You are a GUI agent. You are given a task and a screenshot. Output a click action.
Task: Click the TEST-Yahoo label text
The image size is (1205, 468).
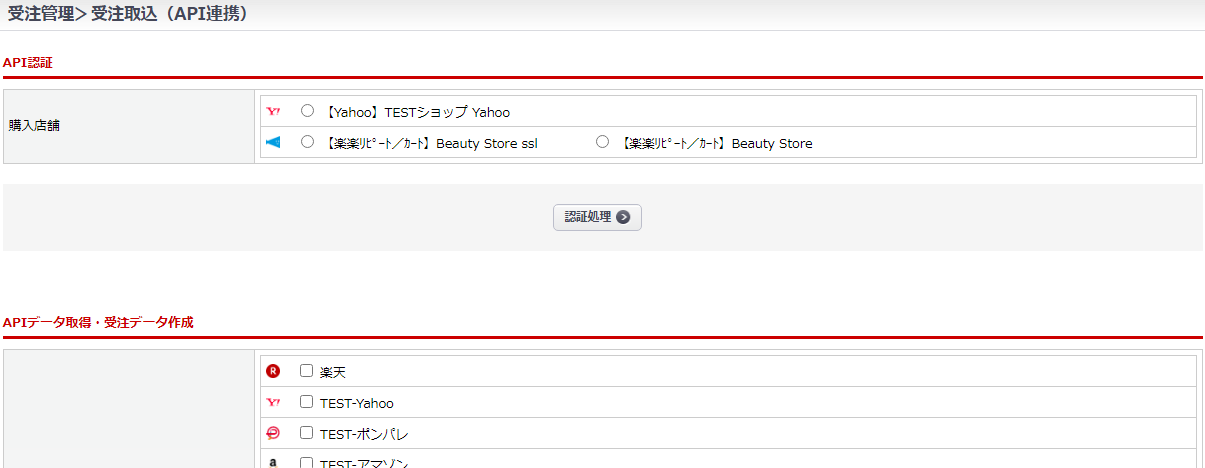357,403
